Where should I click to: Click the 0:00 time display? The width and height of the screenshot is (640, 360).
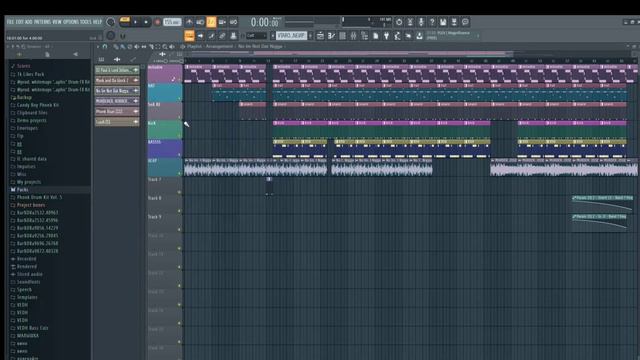pos(265,22)
